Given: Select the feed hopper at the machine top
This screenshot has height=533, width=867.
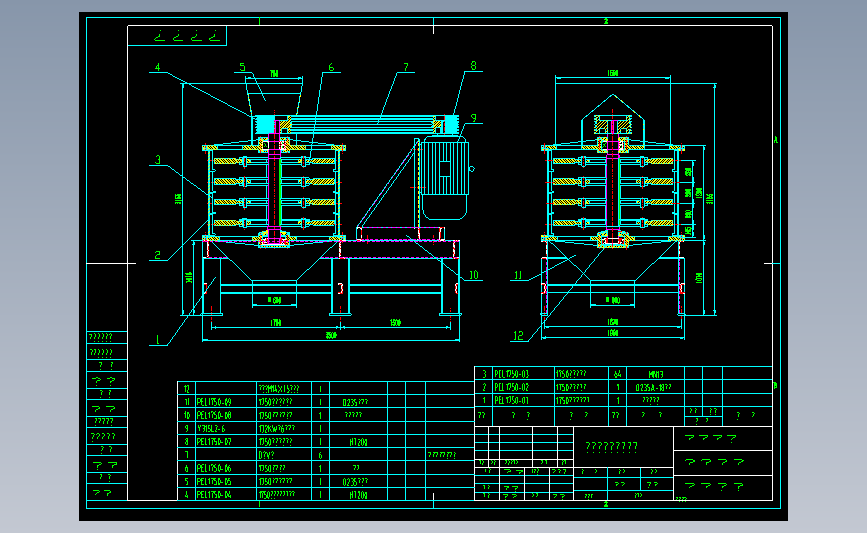Looking at the screenshot, I should pyautogui.click(x=274, y=96).
